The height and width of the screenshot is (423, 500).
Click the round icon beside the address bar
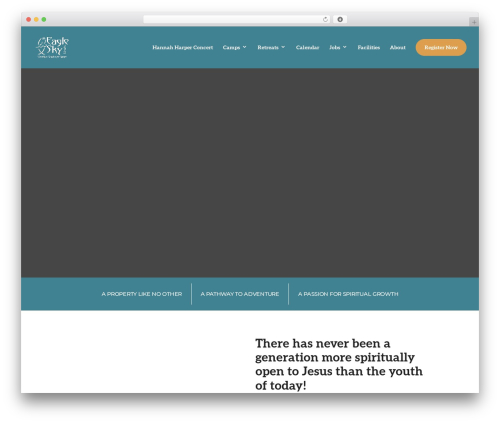pyautogui.click(x=340, y=19)
